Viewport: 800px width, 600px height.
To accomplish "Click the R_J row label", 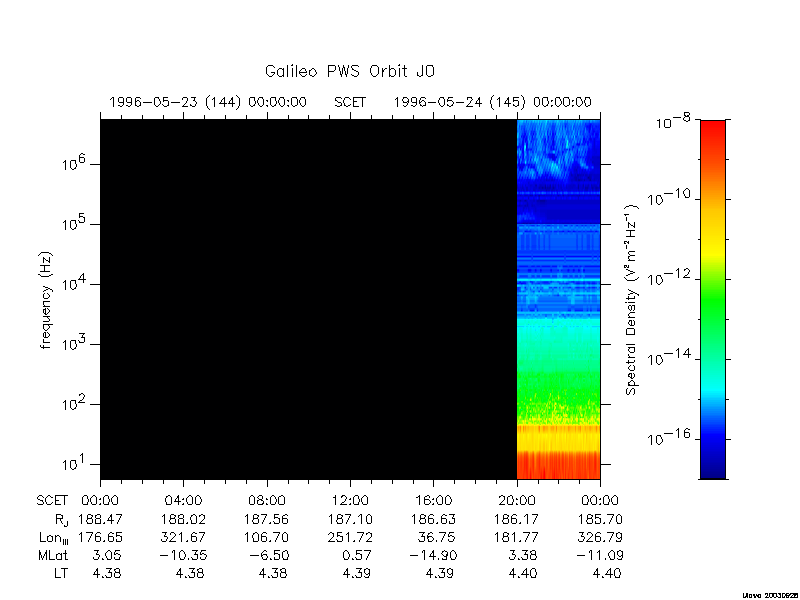I will coord(61,520).
